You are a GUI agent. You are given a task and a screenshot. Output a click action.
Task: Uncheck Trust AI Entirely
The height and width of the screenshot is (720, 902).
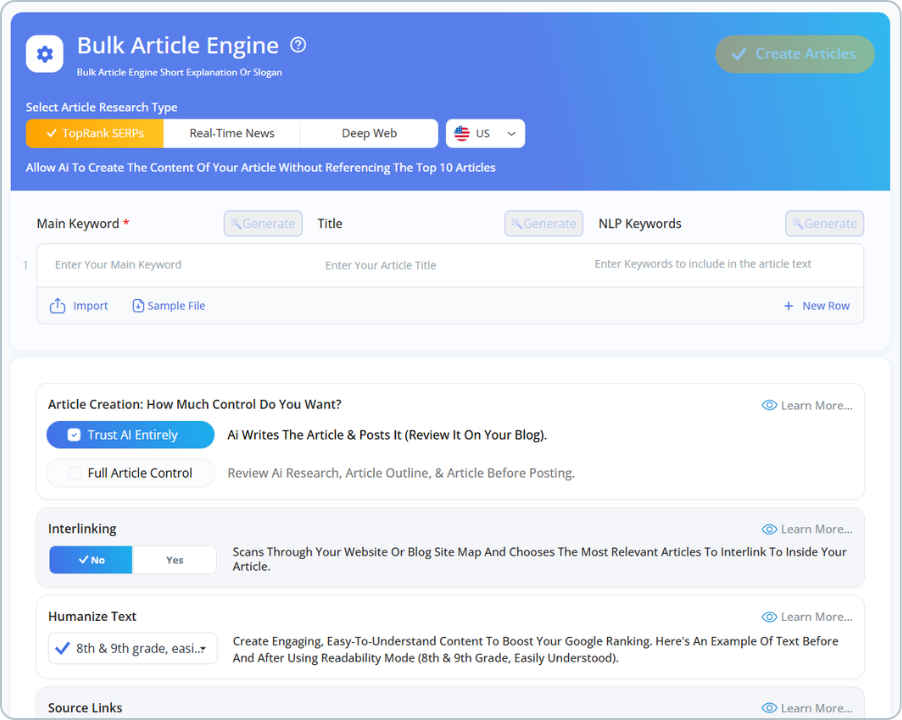[73, 435]
